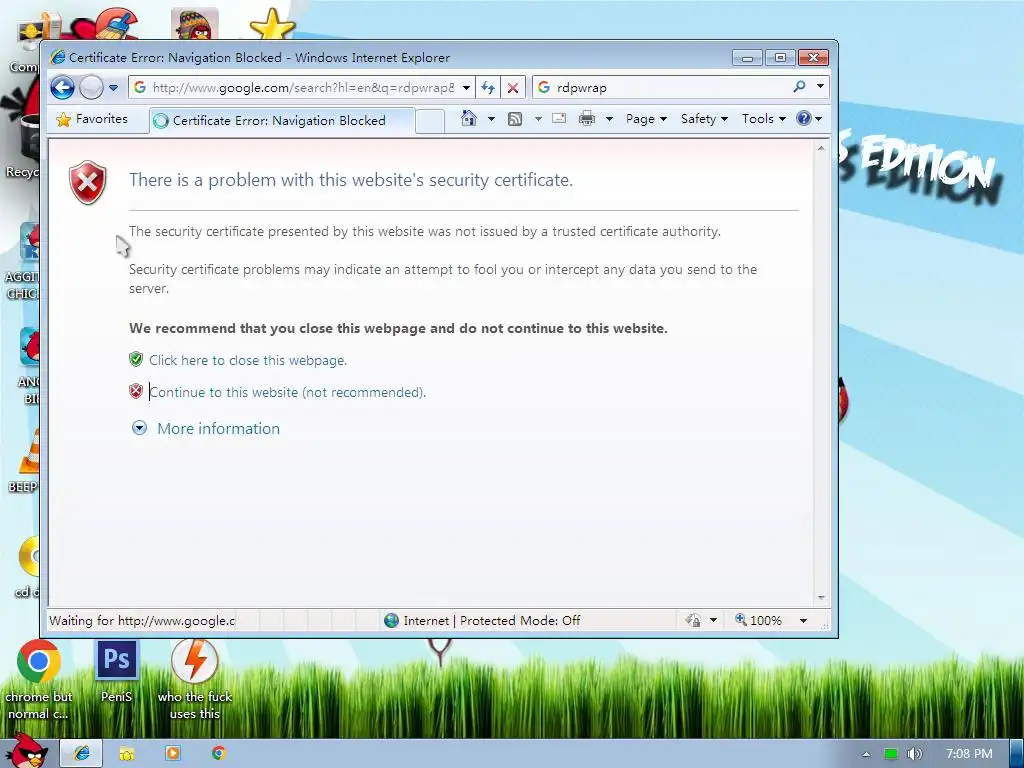Open the Tools menu
The image size is (1024, 768).
763,119
